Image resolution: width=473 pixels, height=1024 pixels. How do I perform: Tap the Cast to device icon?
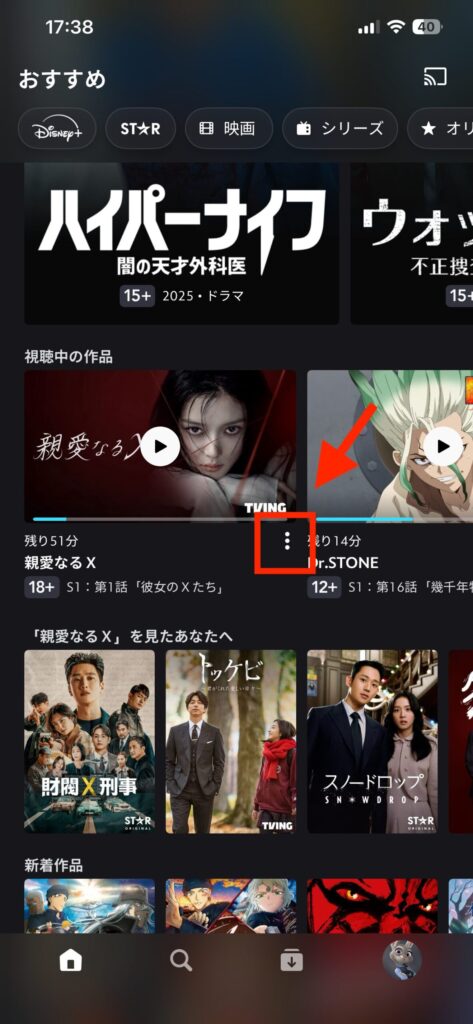pos(434,78)
